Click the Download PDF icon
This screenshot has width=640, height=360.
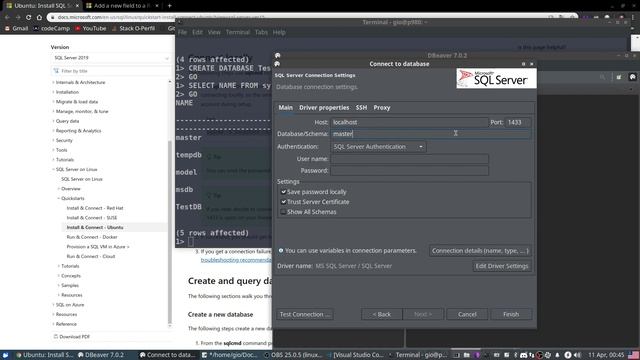[x=56, y=337]
